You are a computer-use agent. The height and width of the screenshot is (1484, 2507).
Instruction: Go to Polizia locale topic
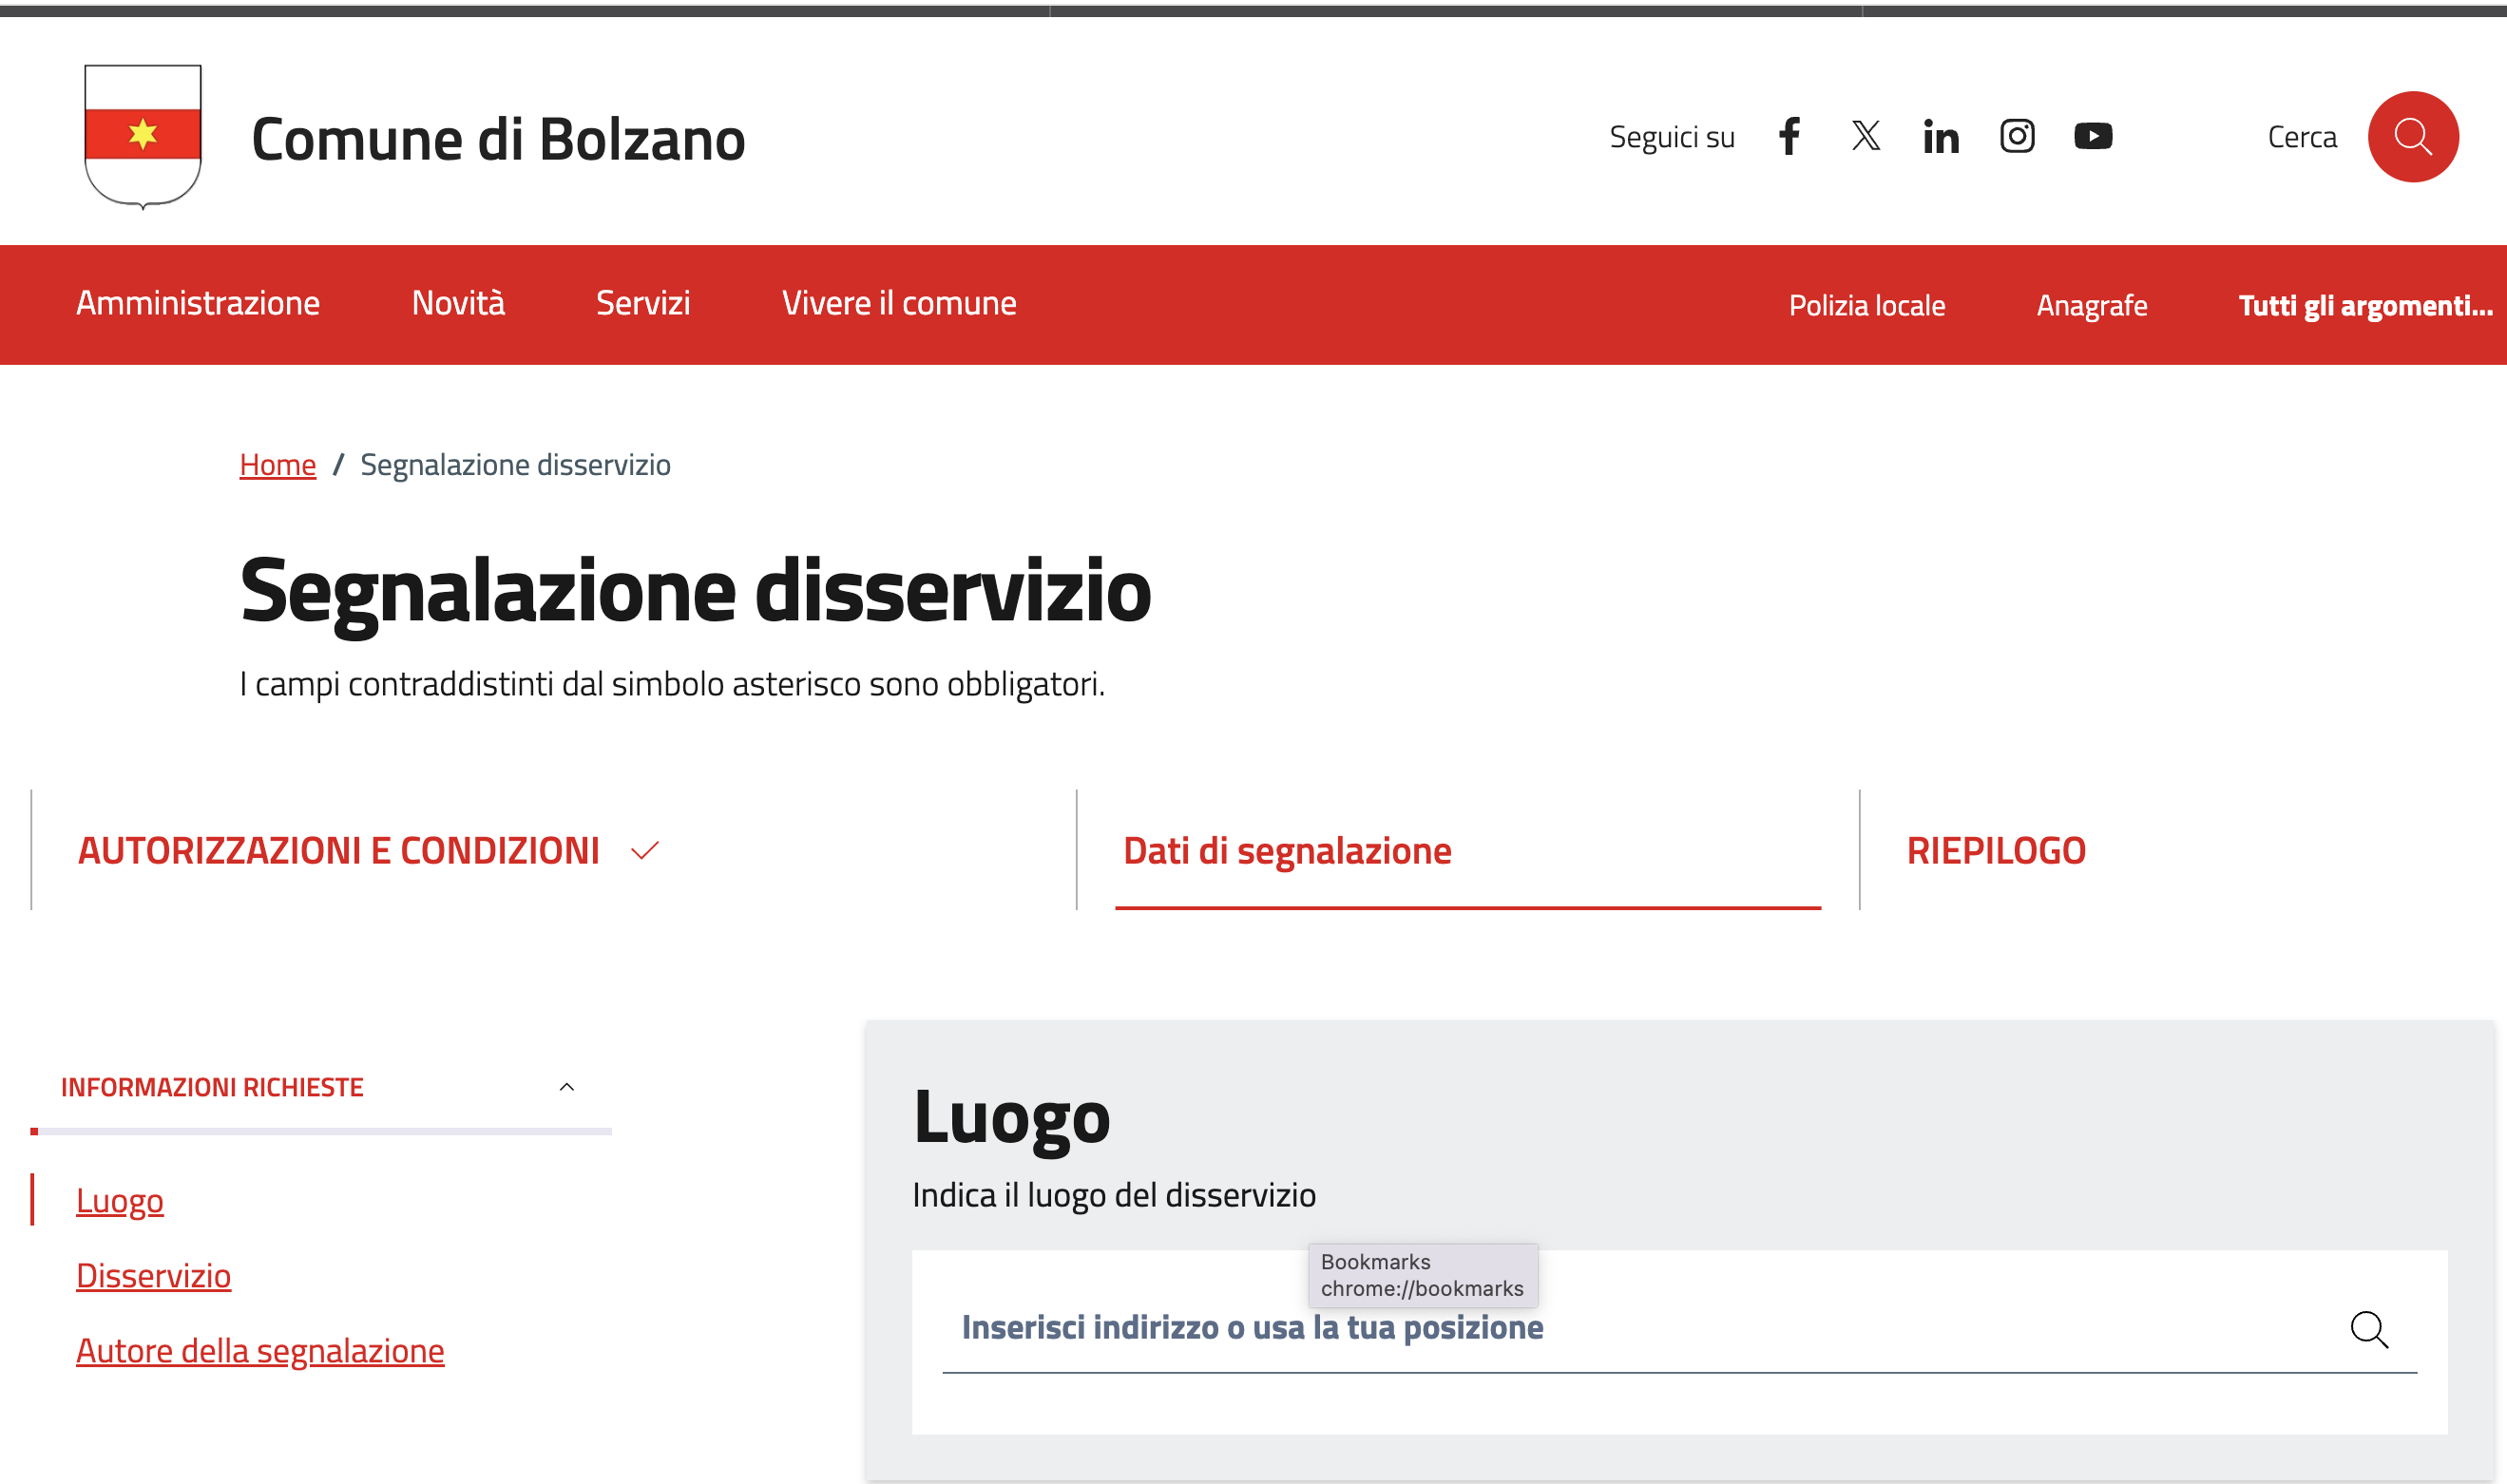(1867, 305)
